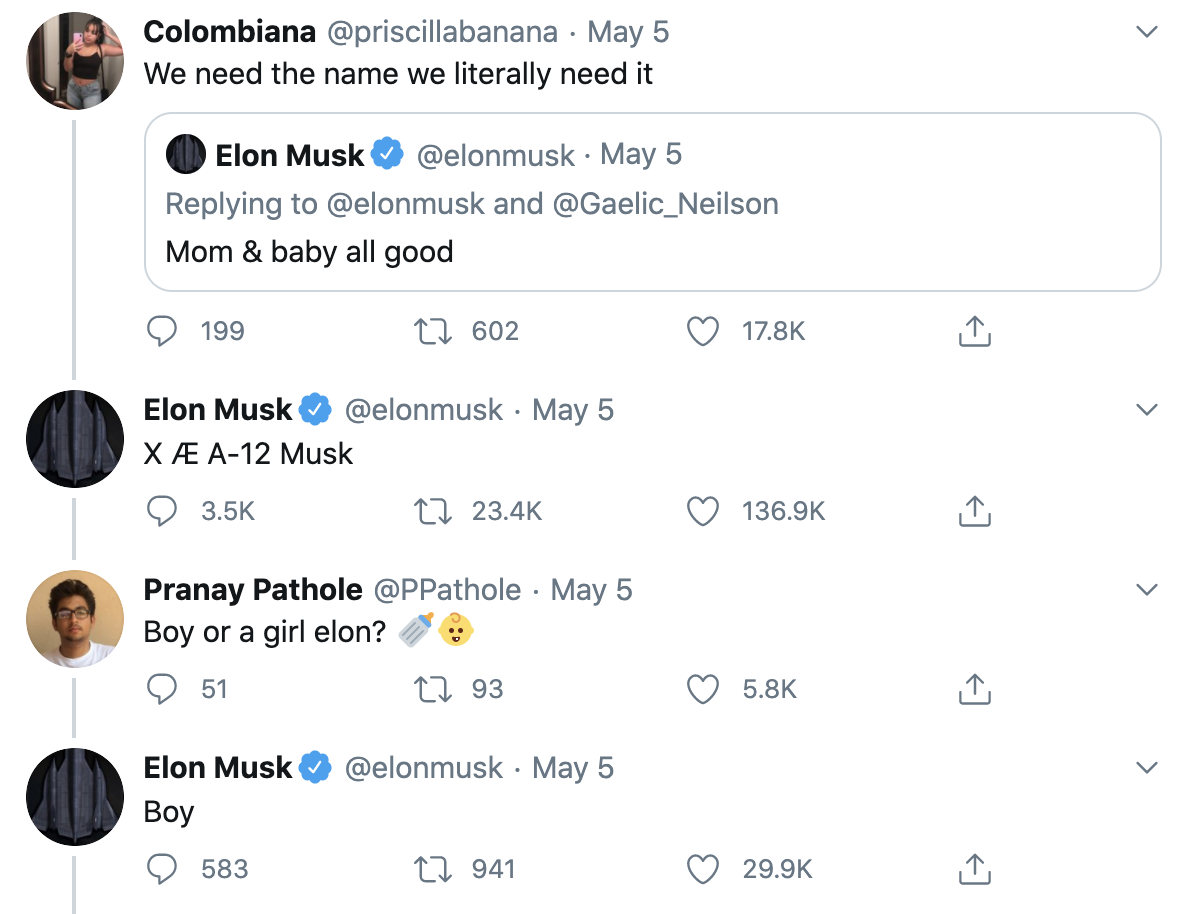
Task: Reply to the X Æ A-12 Musk tweet
Action: click(x=163, y=511)
